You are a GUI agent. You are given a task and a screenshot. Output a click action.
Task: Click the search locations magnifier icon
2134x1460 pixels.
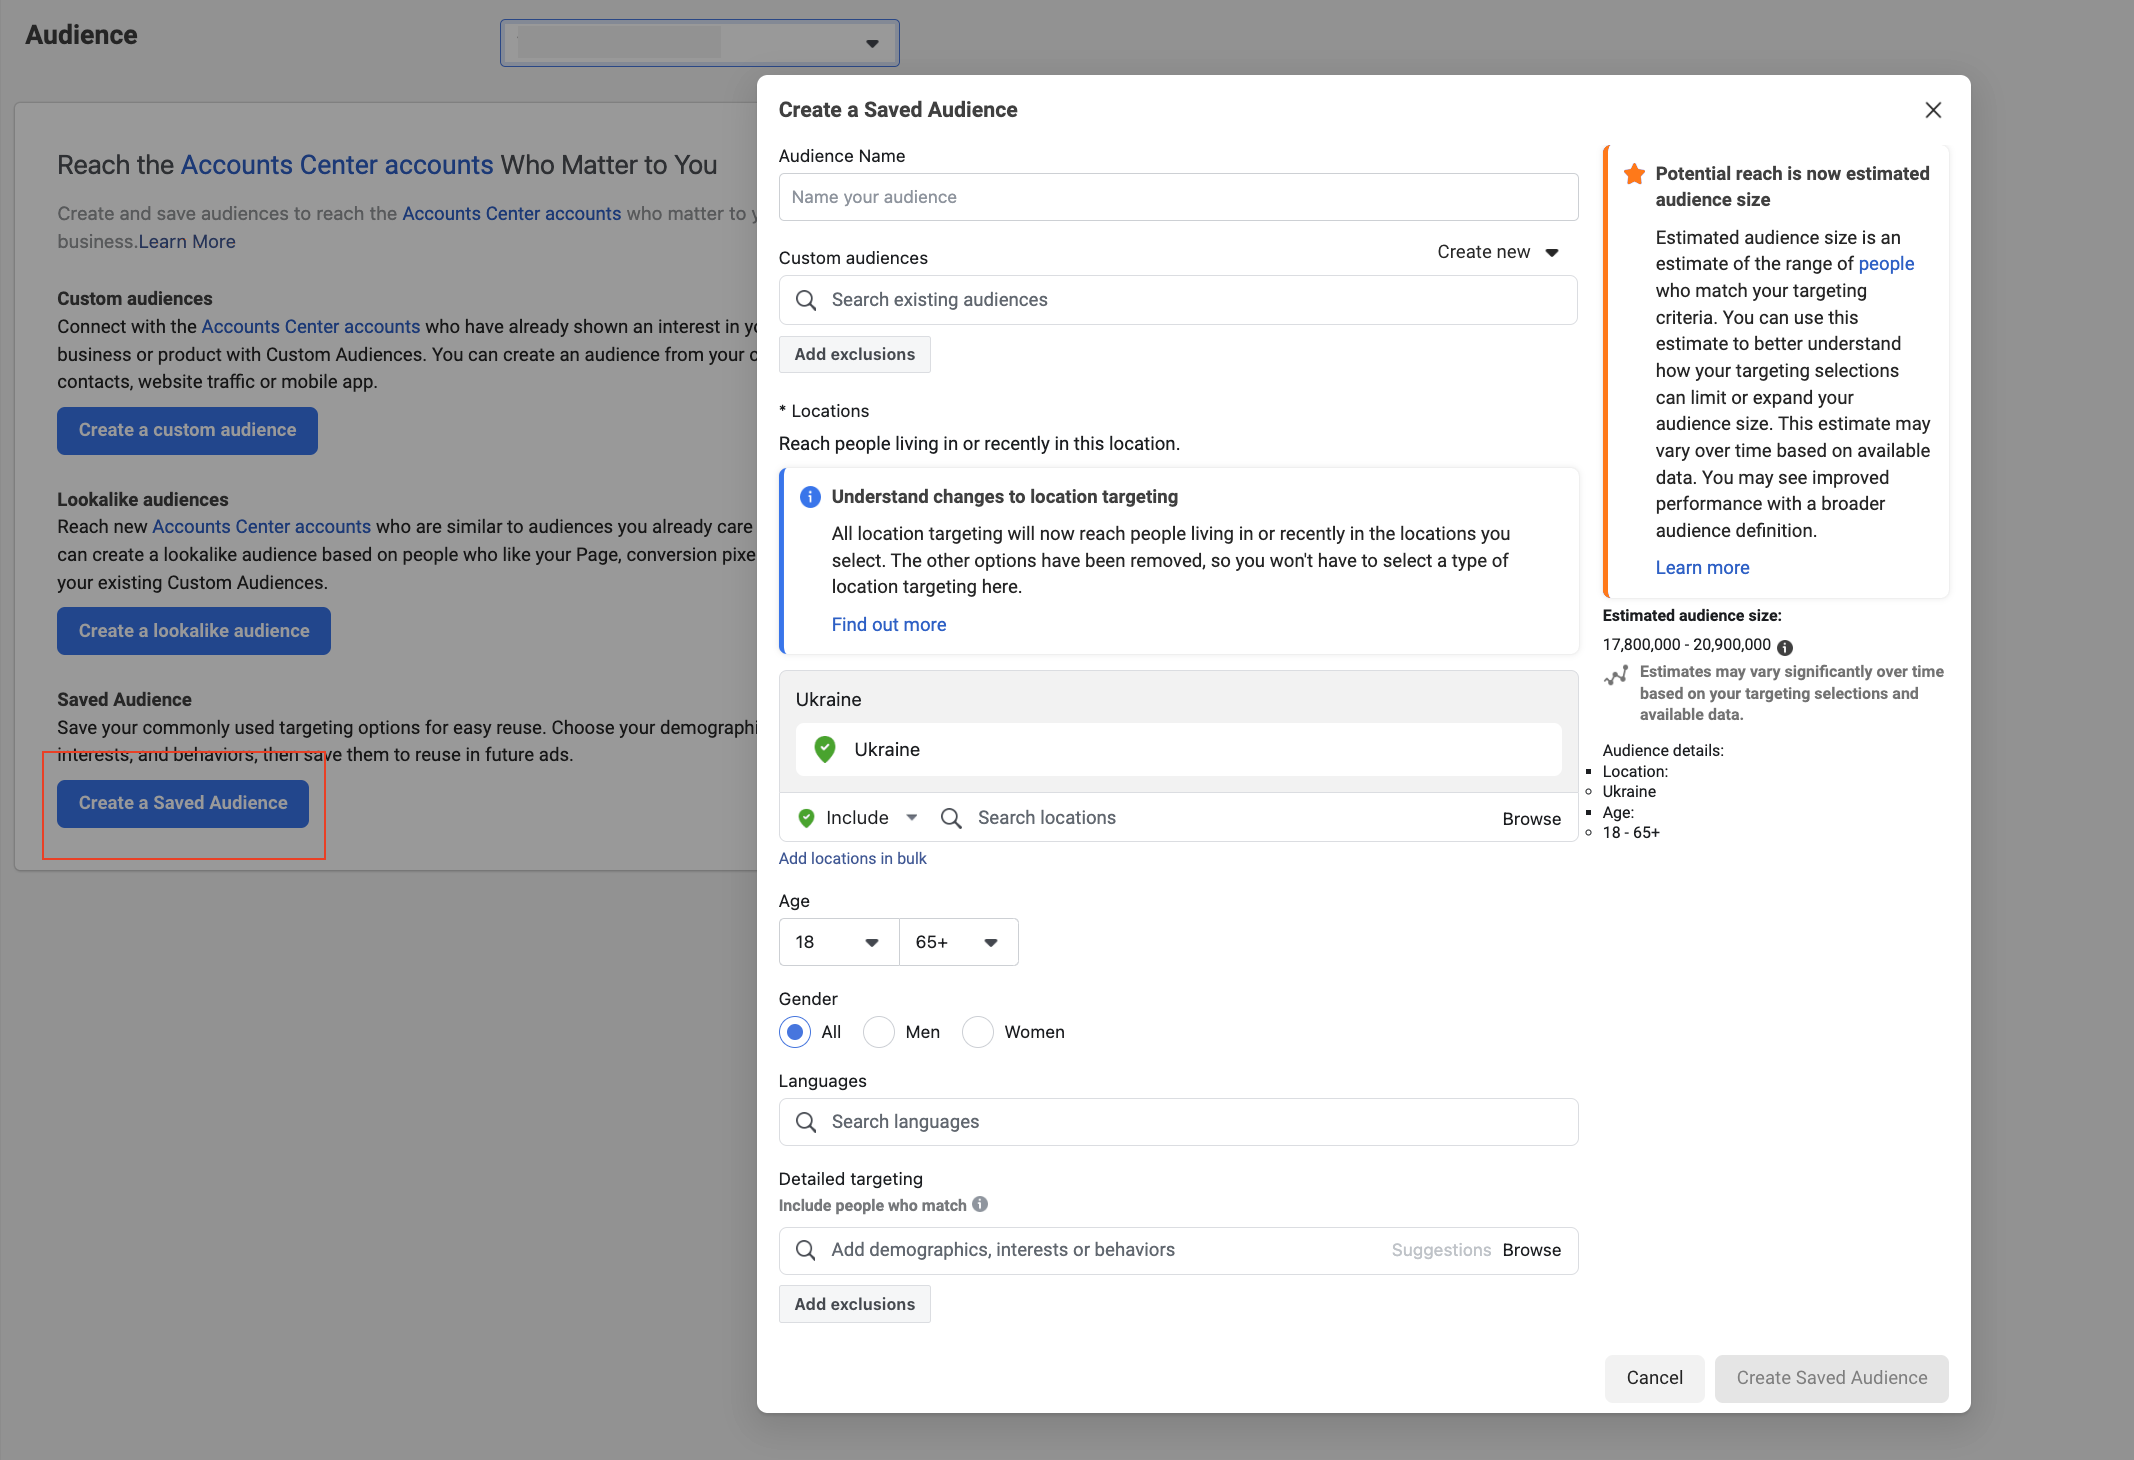951,818
